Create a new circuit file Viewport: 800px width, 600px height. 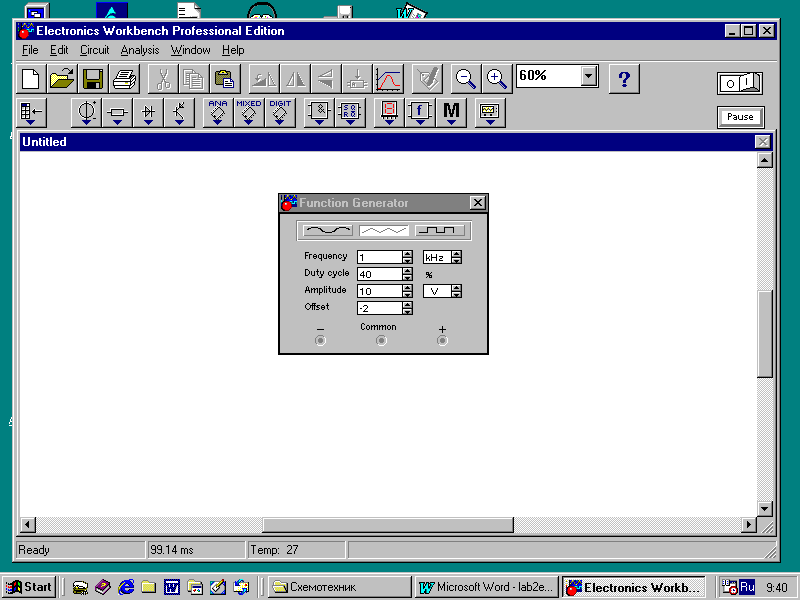[31, 79]
